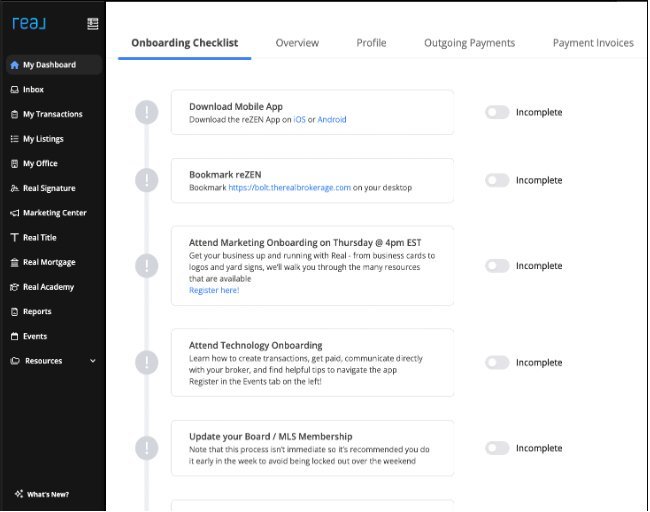This screenshot has height=512, width=650.
Task: Click the Attend Marketing Onboarding on Thursday title
Action: point(305,243)
